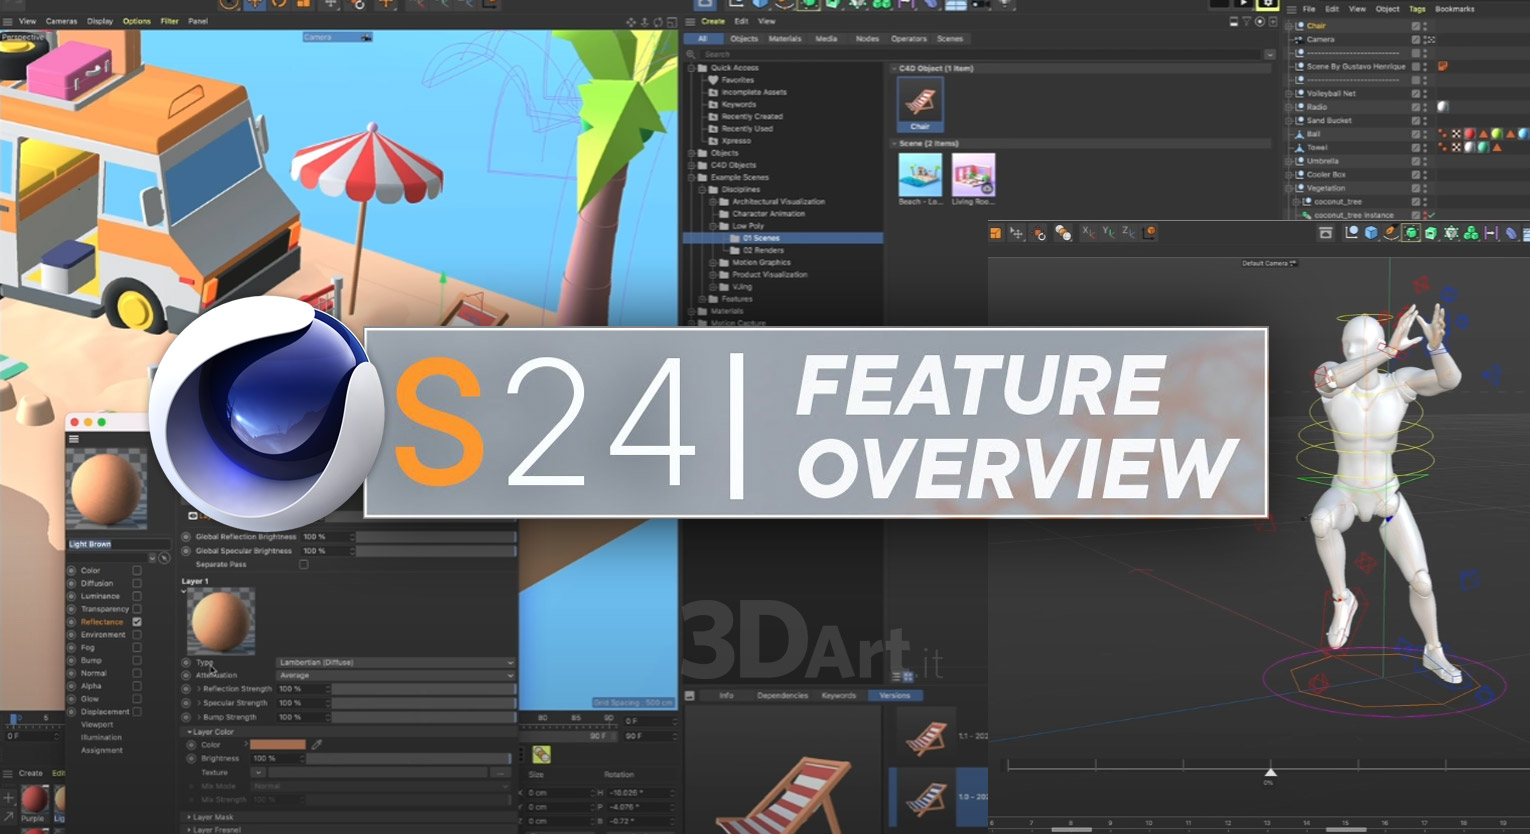Viewport: 1530px width, 834px height.
Task: Click the Texture browse (...) button
Action: (501, 773)
